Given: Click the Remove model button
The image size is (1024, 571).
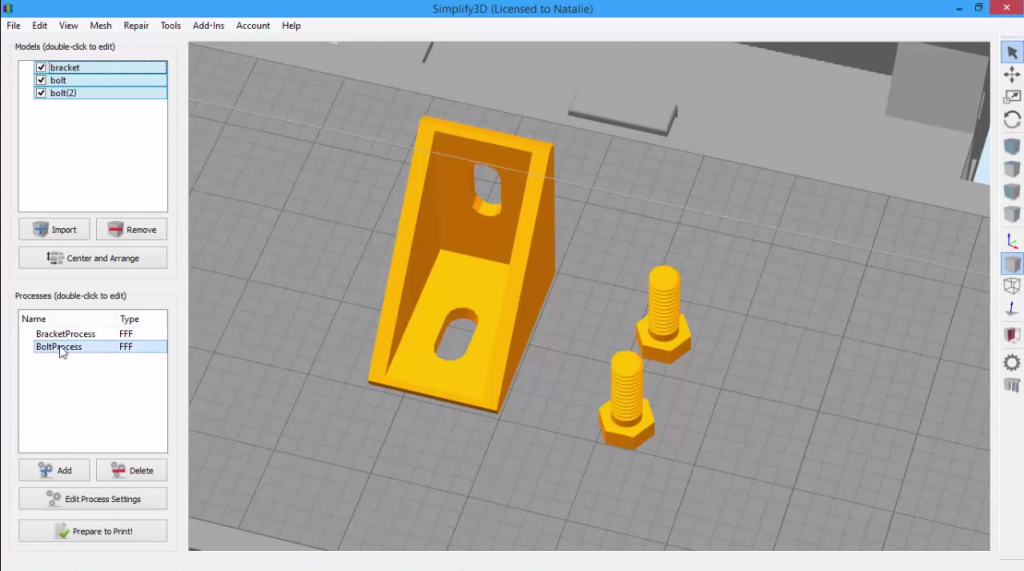Looking at the screenshot, I should tap(131, 229).
